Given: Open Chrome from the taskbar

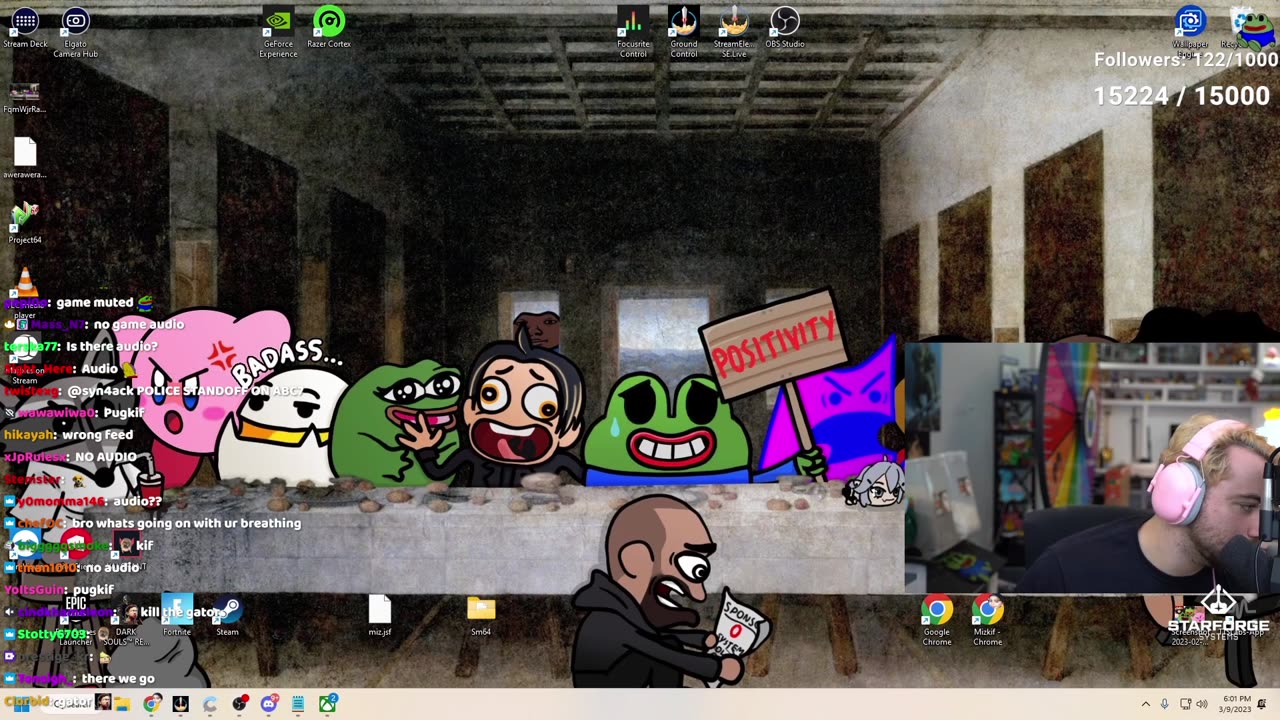Looking at the screenshot, I should pyautogui.click(x=151, y=704).
